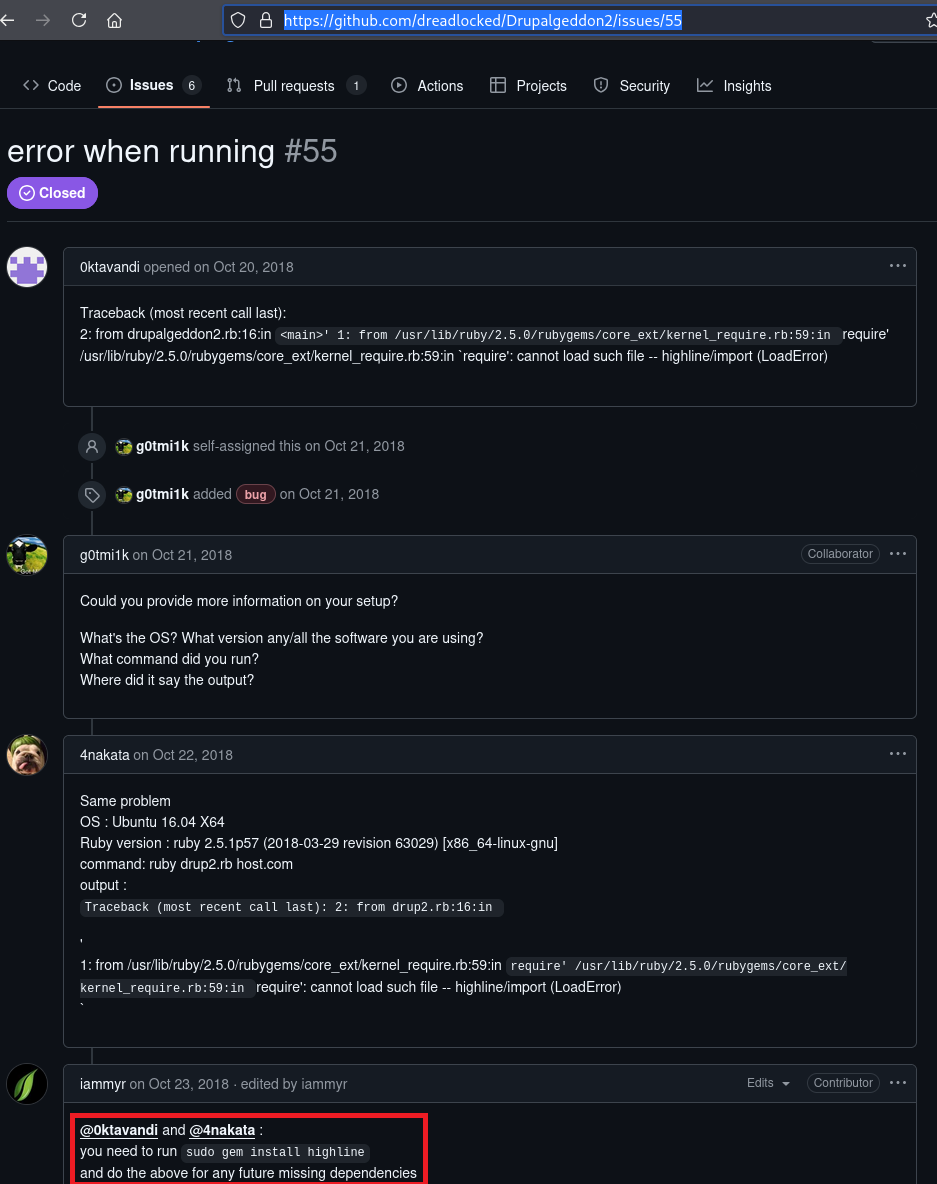Open options menu on 4nakata's comment
The width and height of the screenshot is (937, 1184).
coord(897,754)
